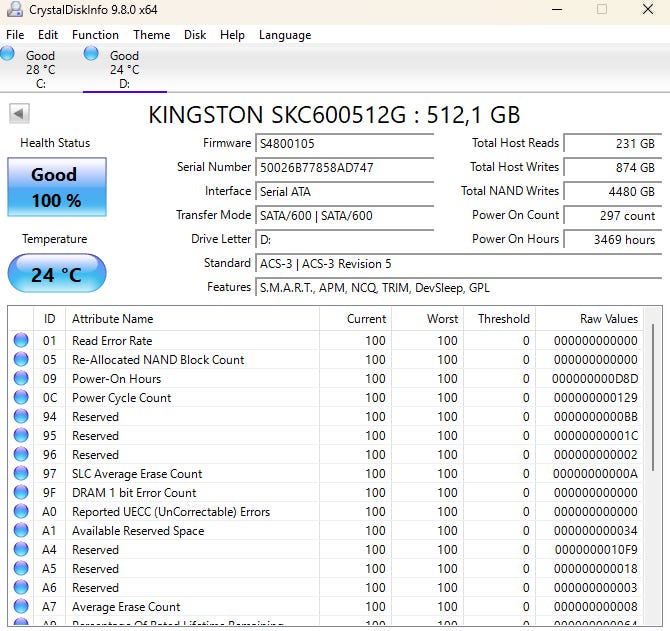The height and width of the screenshot is (631, 670).
Task: Open the Function menu
Action: [x=95, y=35]
